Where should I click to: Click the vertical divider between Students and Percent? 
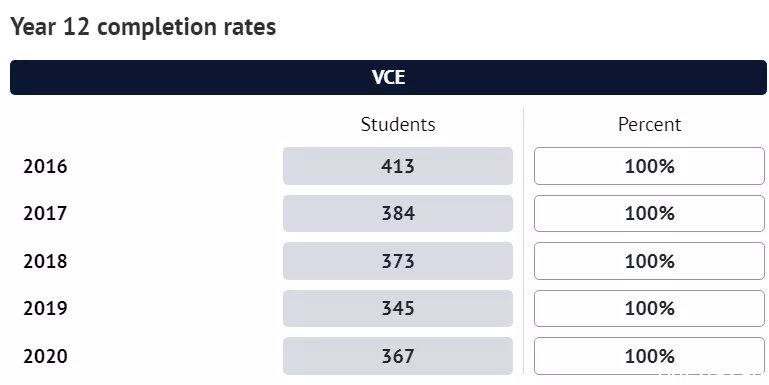[x=523, y=240]
